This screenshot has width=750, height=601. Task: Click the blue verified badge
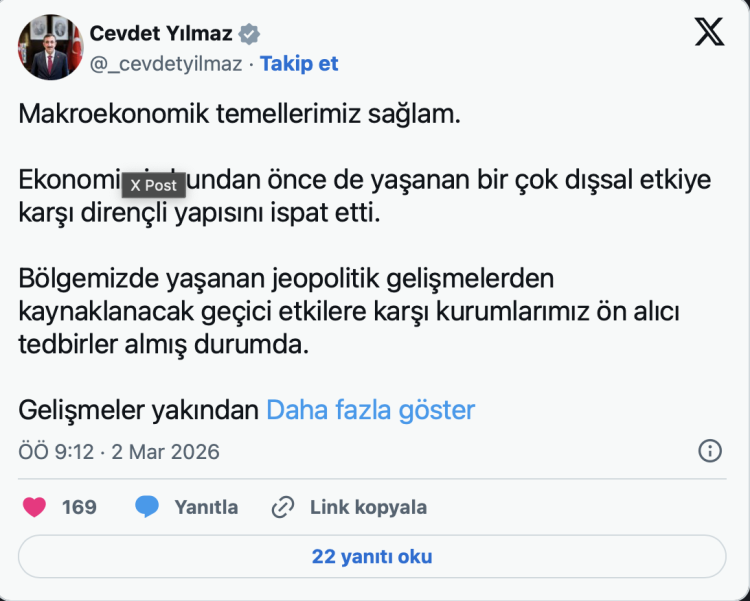tap(250, 34)
